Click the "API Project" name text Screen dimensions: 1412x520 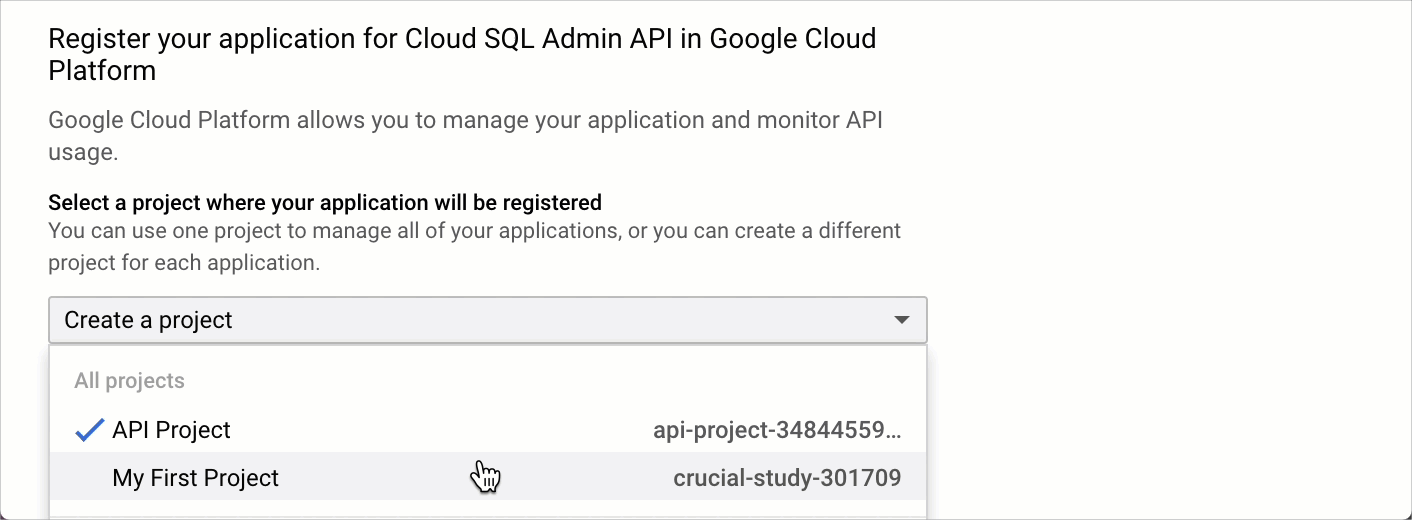[x=171, y=430]
